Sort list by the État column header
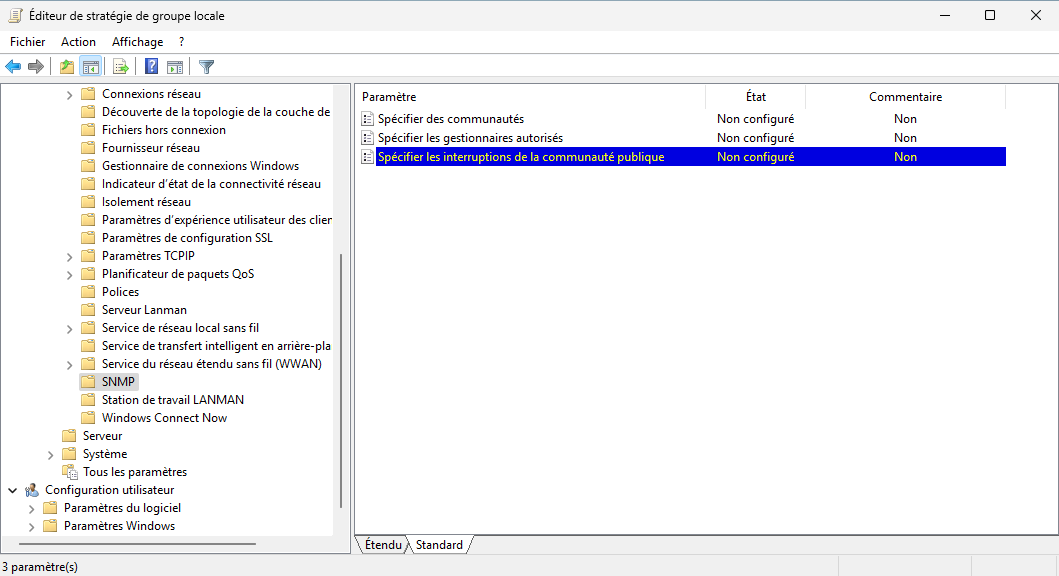Viewport: 1059px width, 576px height. [755, 97]
